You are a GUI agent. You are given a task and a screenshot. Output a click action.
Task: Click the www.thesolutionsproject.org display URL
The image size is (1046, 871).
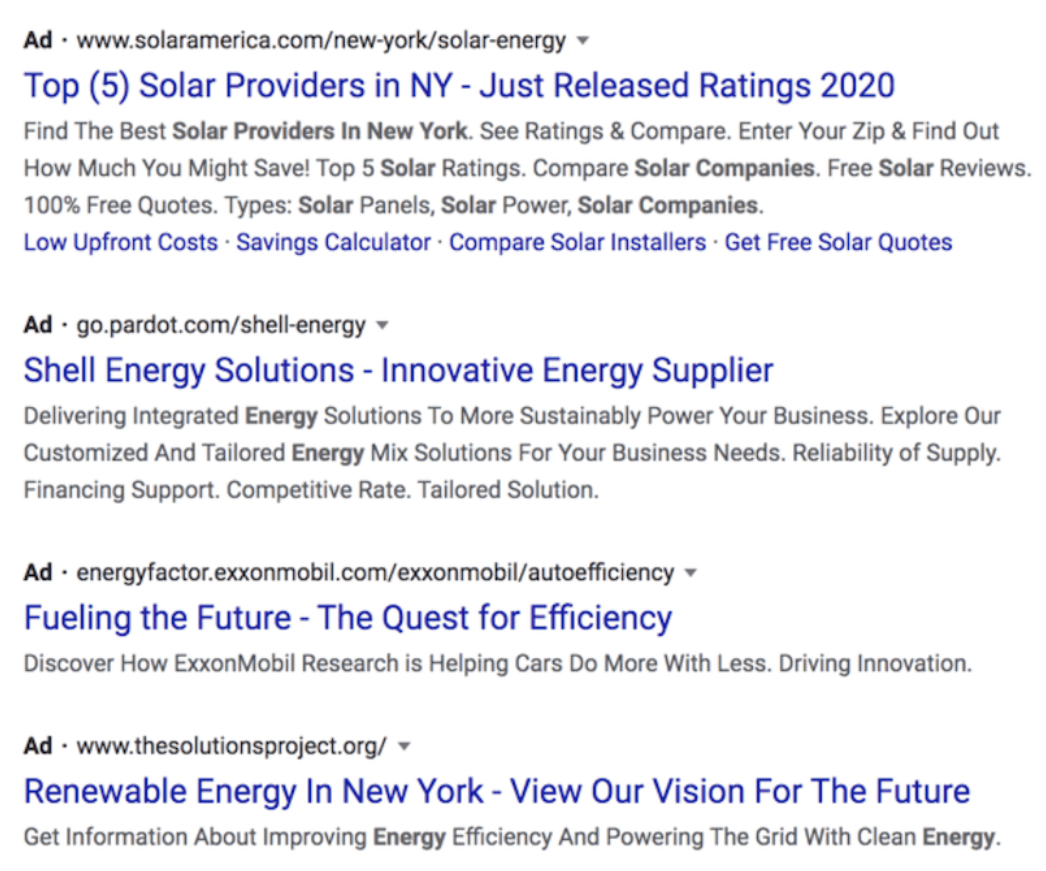(x=231, y=746)
